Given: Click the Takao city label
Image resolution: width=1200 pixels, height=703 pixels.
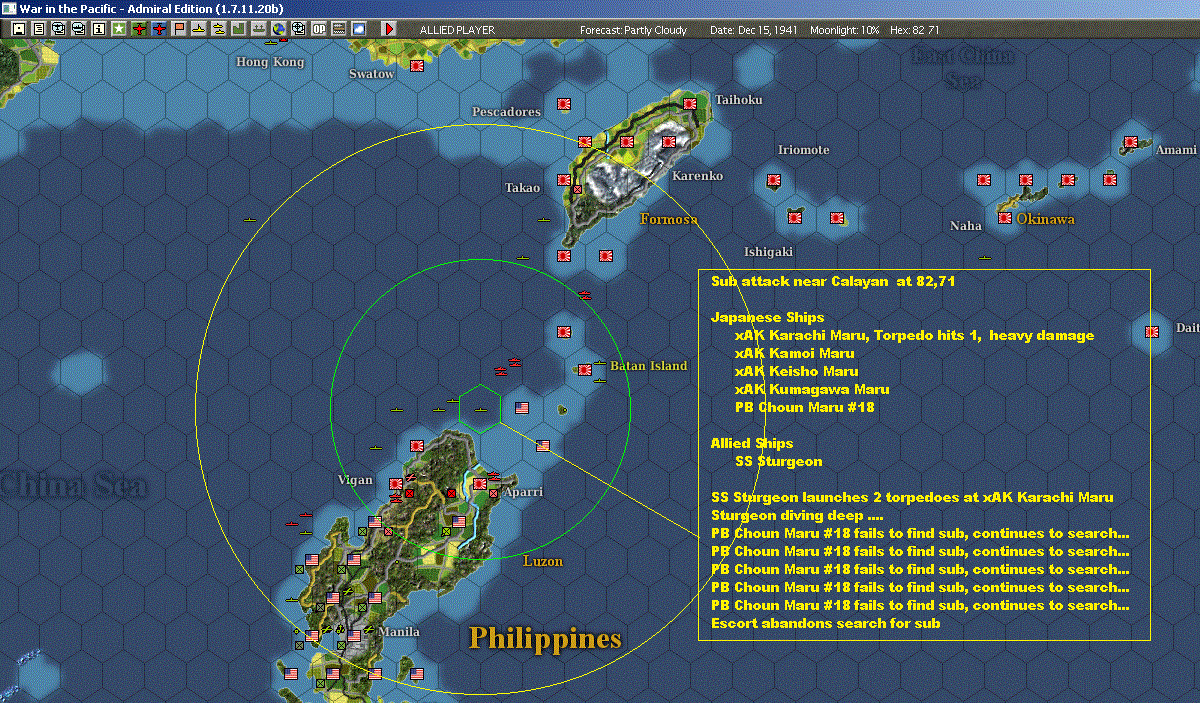Looking at the screenshot, I should [x=522, y=188].
